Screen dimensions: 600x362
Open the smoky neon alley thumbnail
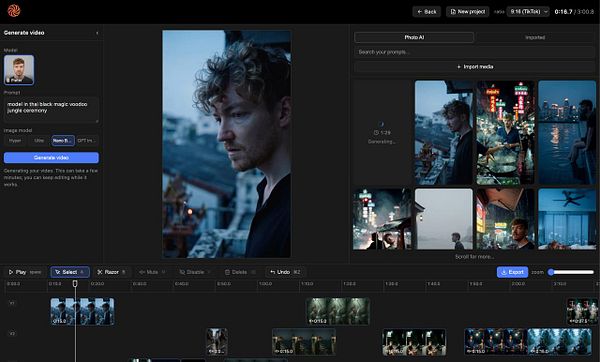[x=382, y=219]
